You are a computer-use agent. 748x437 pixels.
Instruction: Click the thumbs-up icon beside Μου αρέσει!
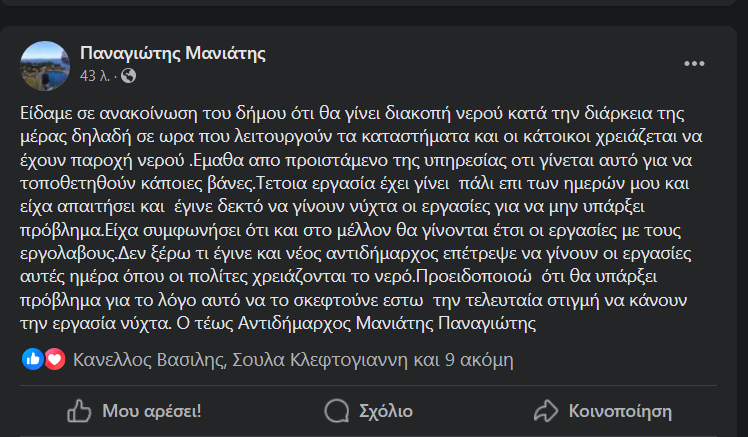(x=79, y=410)
